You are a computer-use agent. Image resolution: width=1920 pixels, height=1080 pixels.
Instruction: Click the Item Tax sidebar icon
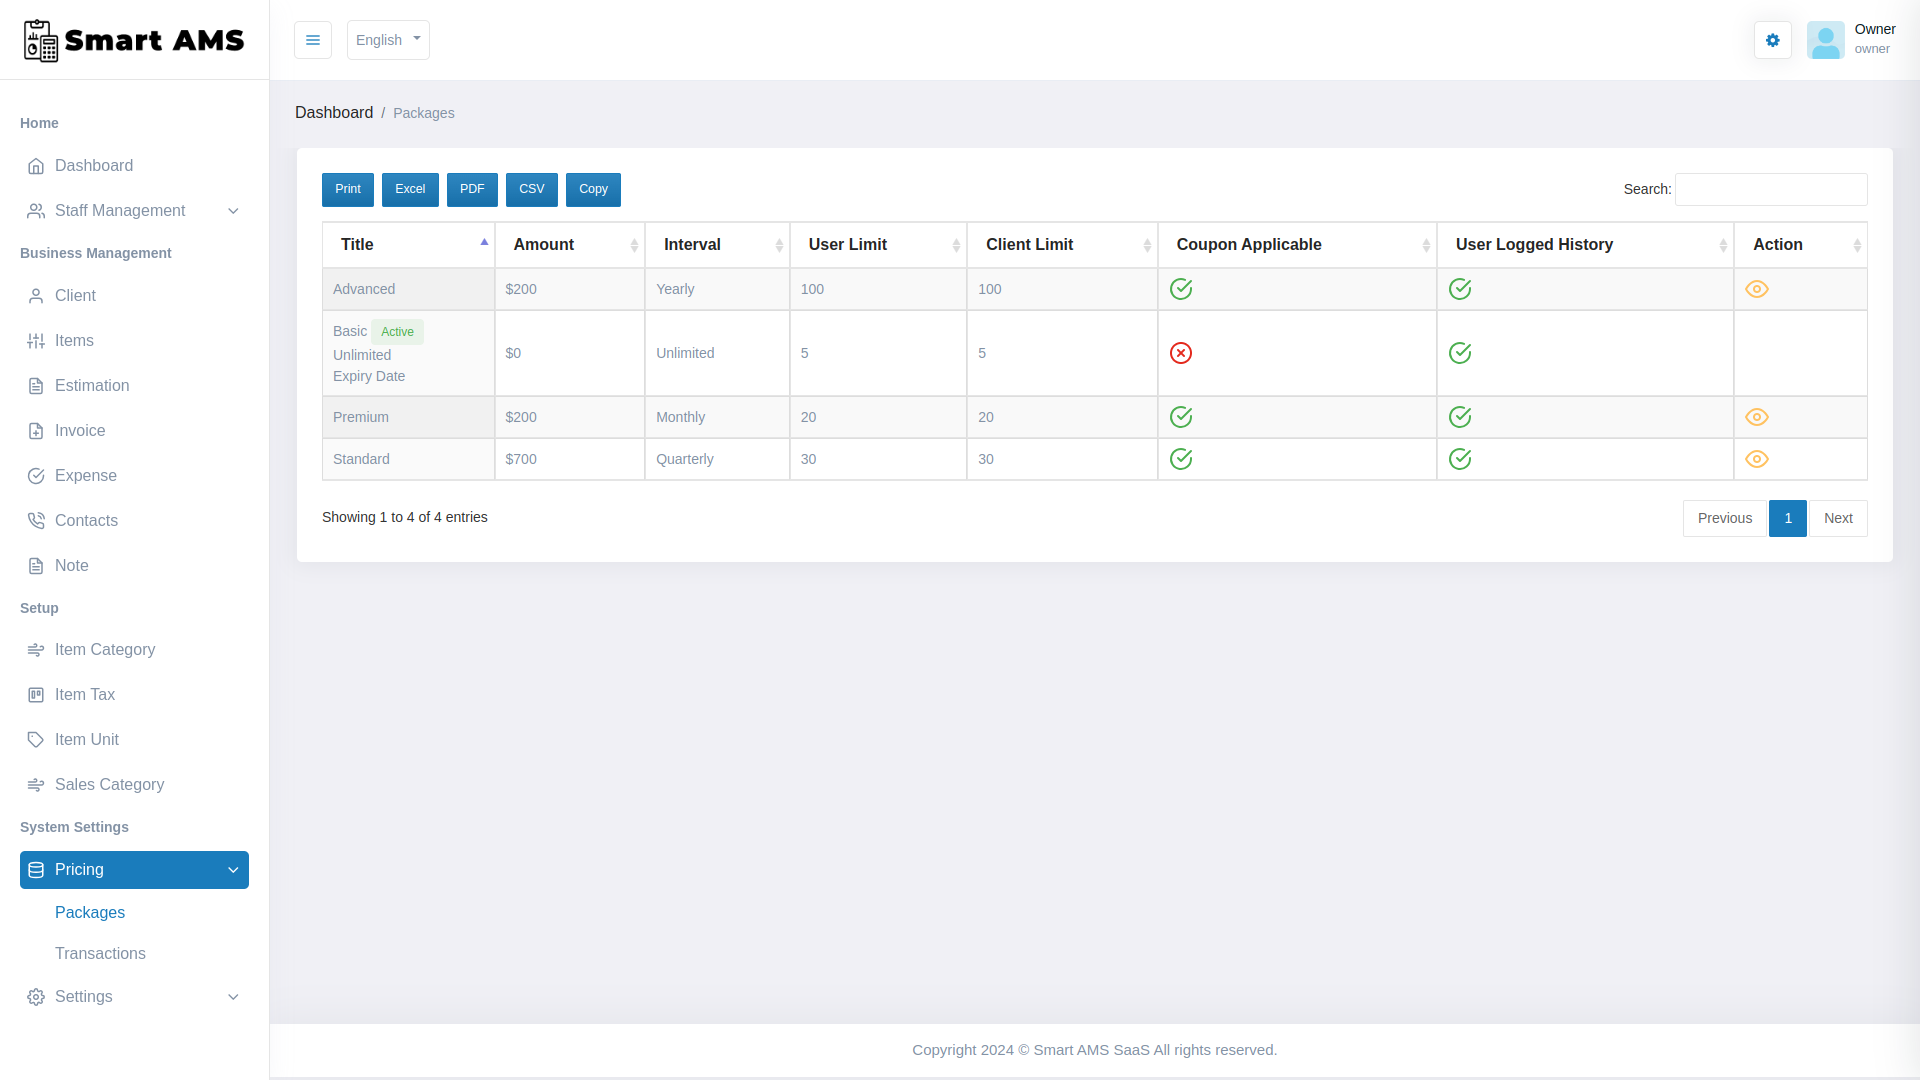[36, 694]
